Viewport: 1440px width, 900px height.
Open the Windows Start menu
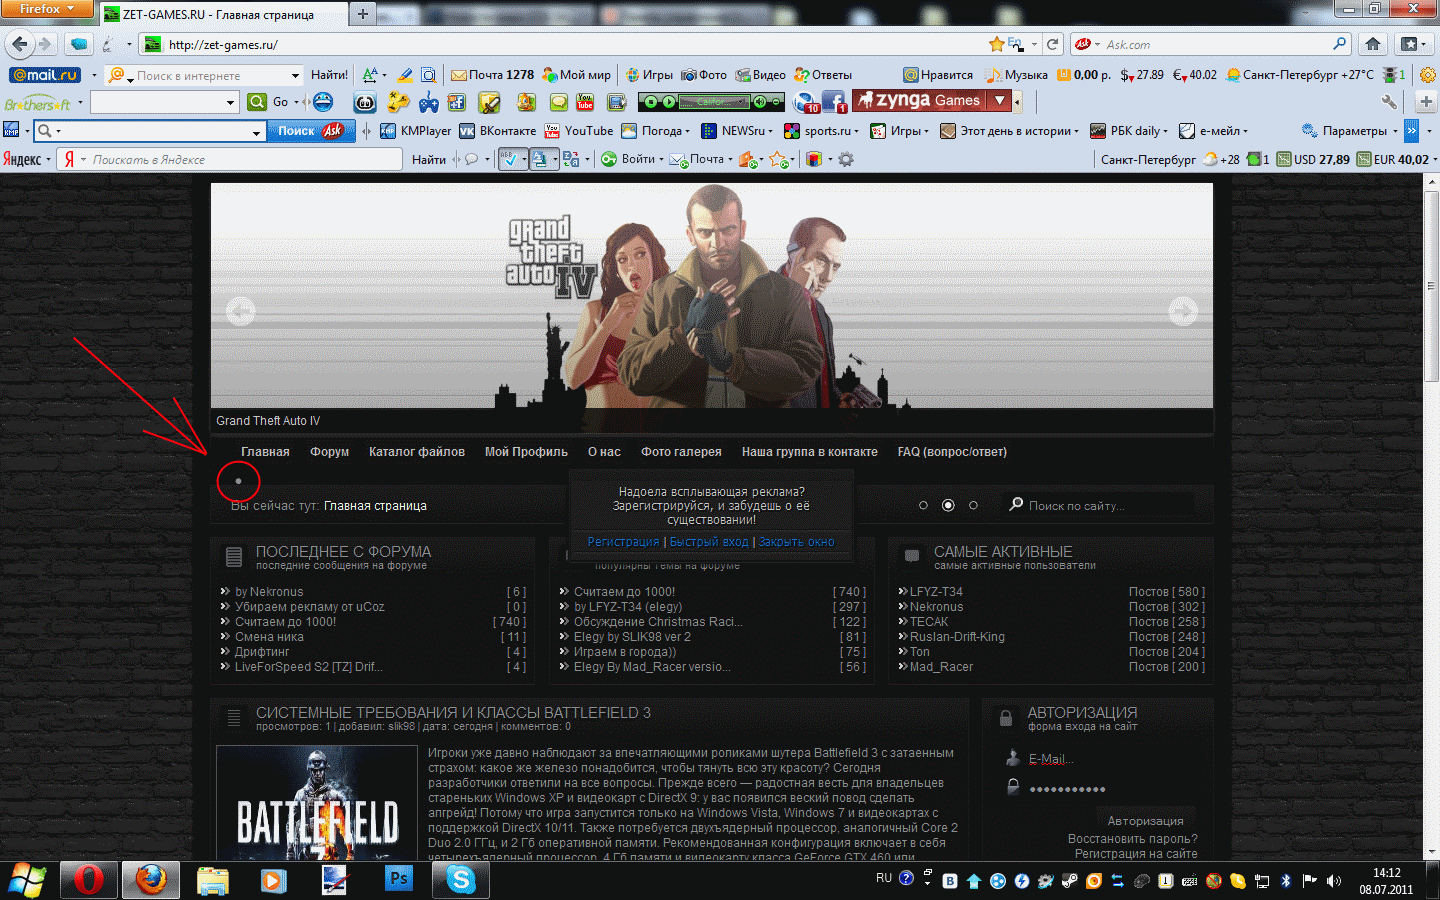click(x=28, y=880)
